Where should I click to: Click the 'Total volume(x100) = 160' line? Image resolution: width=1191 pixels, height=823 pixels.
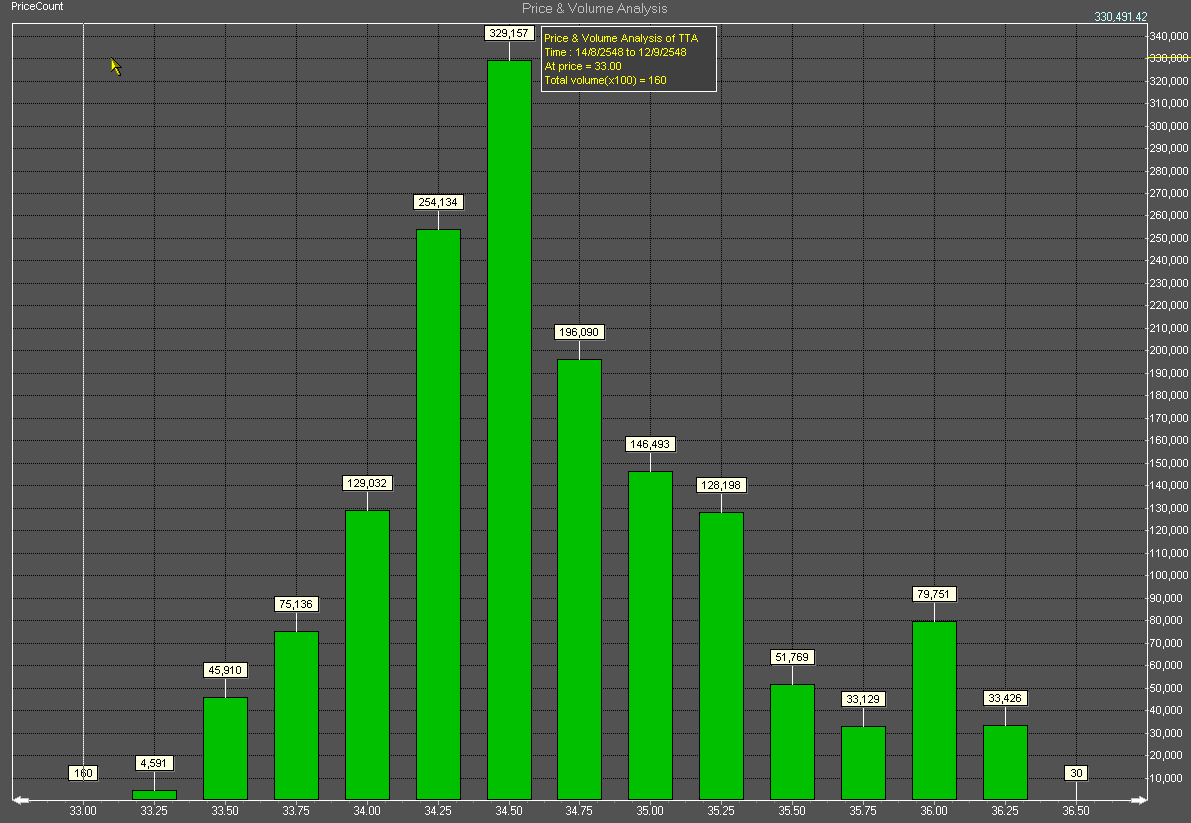coord(605,80)
